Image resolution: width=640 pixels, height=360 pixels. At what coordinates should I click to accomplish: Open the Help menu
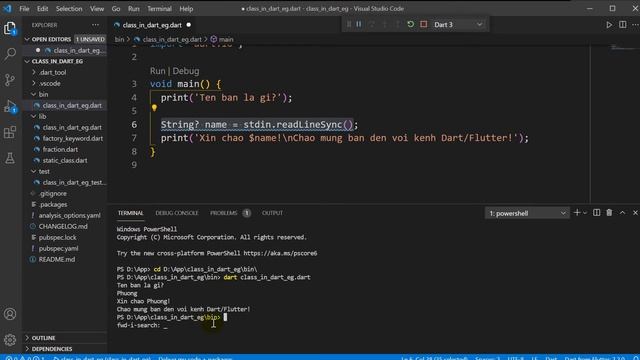pyautogui.click(x=186, y=9)
